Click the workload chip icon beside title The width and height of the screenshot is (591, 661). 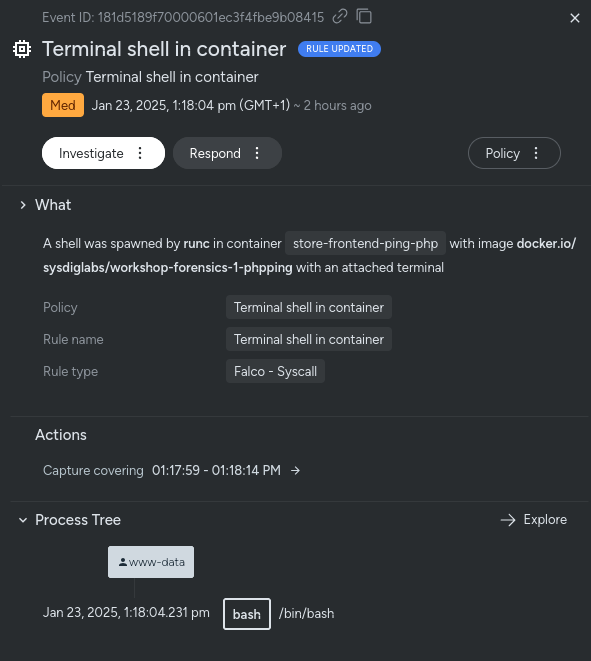(x=22, y=49)
